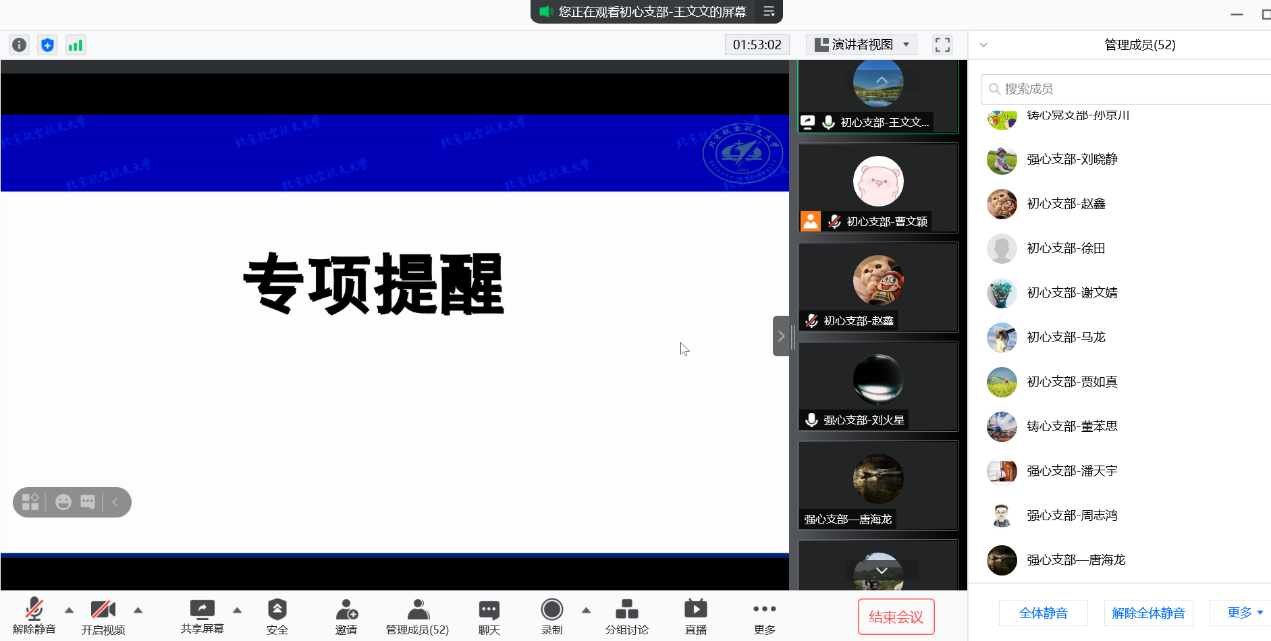Click the meeting info icon
Image resolution: width=1271 pixels, height=641 pixels.
(19, 45)
